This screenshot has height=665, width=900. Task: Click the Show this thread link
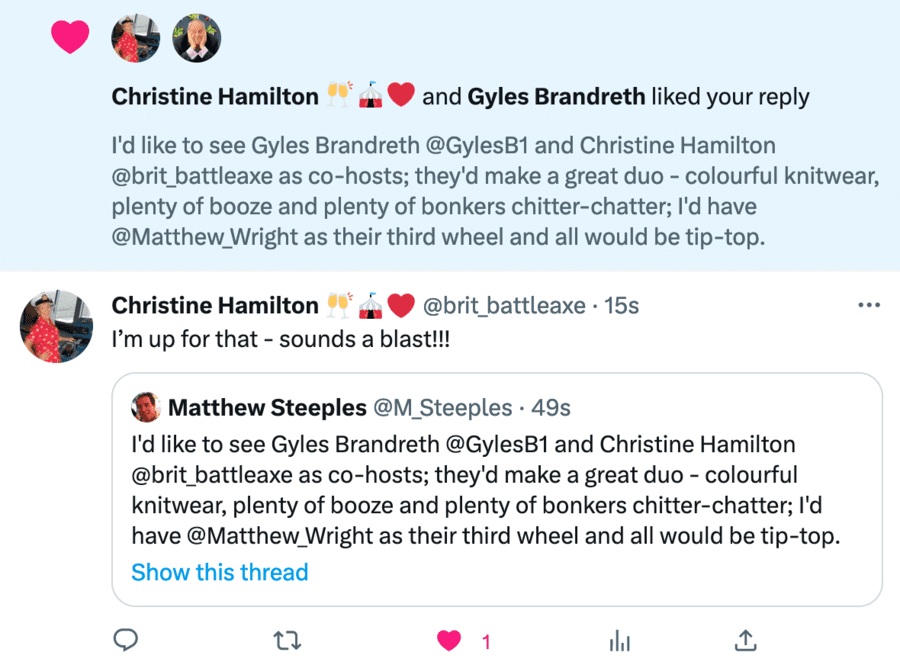(220, 572)
